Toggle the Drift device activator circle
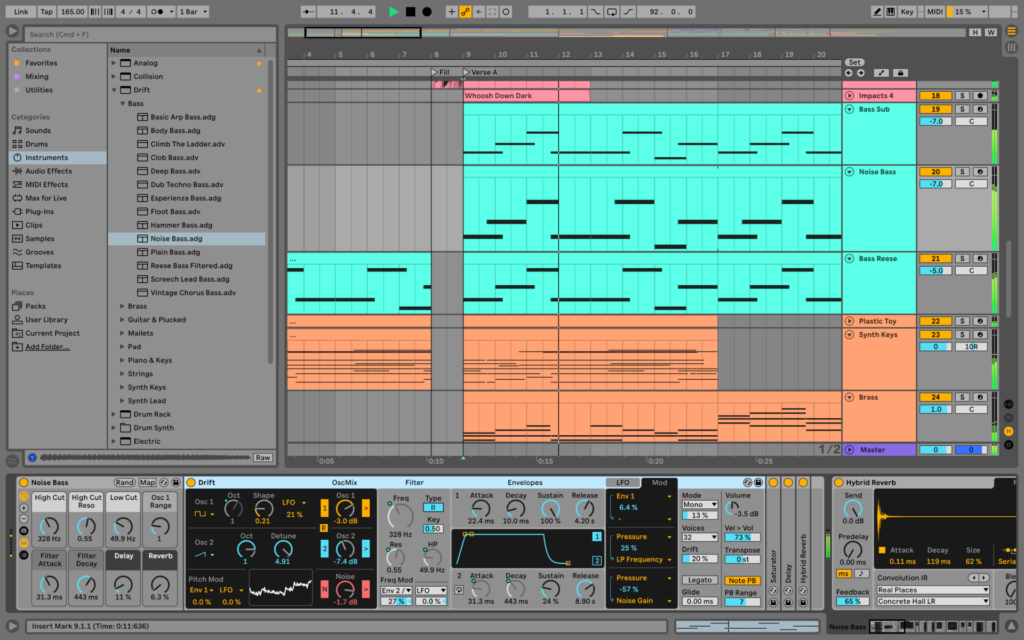This screenshot has height=640, width=1024. 192,482
